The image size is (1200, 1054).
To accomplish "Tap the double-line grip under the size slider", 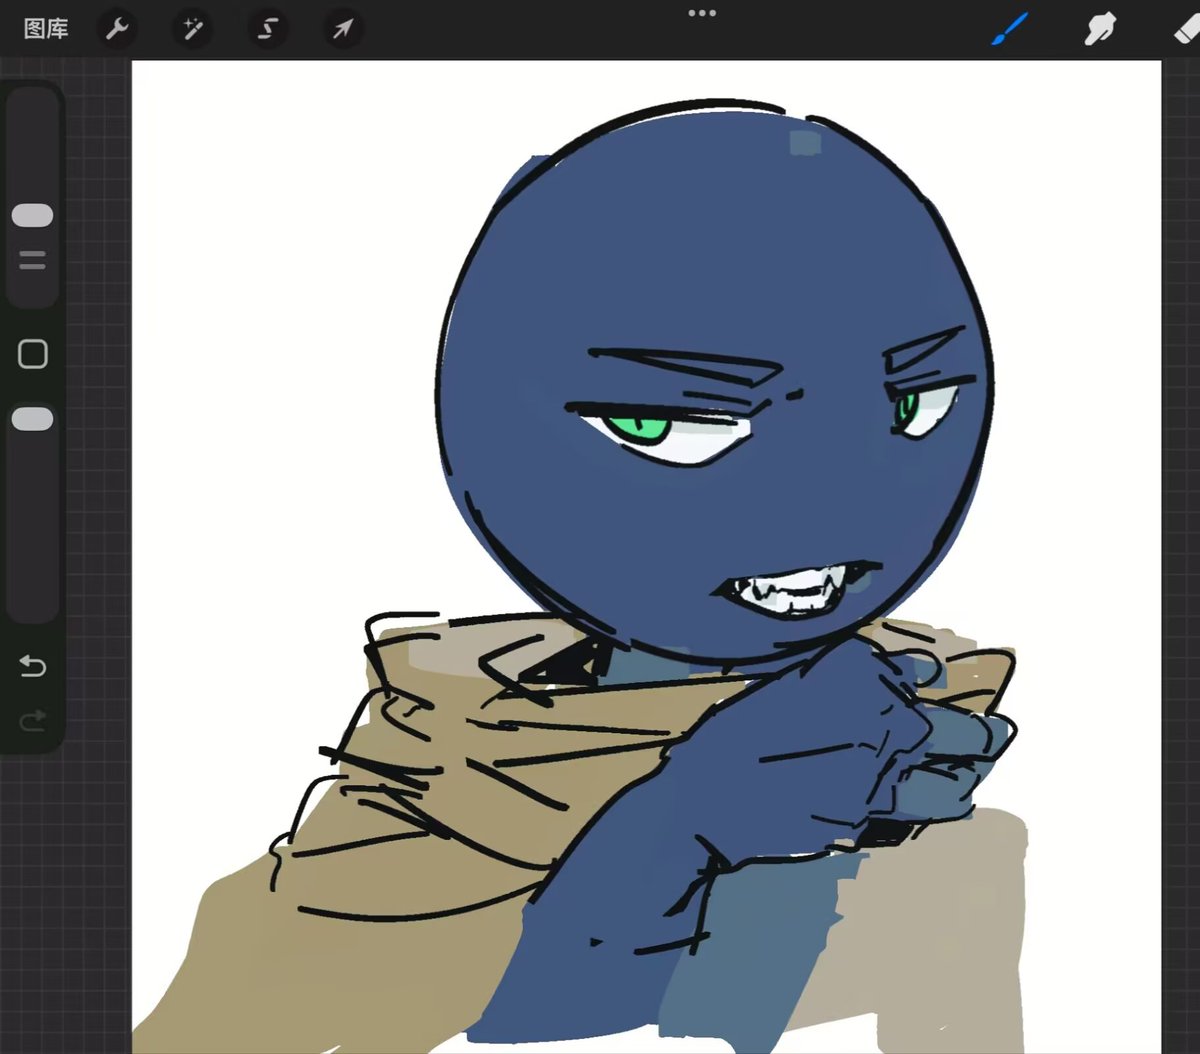I will point(32,260).
